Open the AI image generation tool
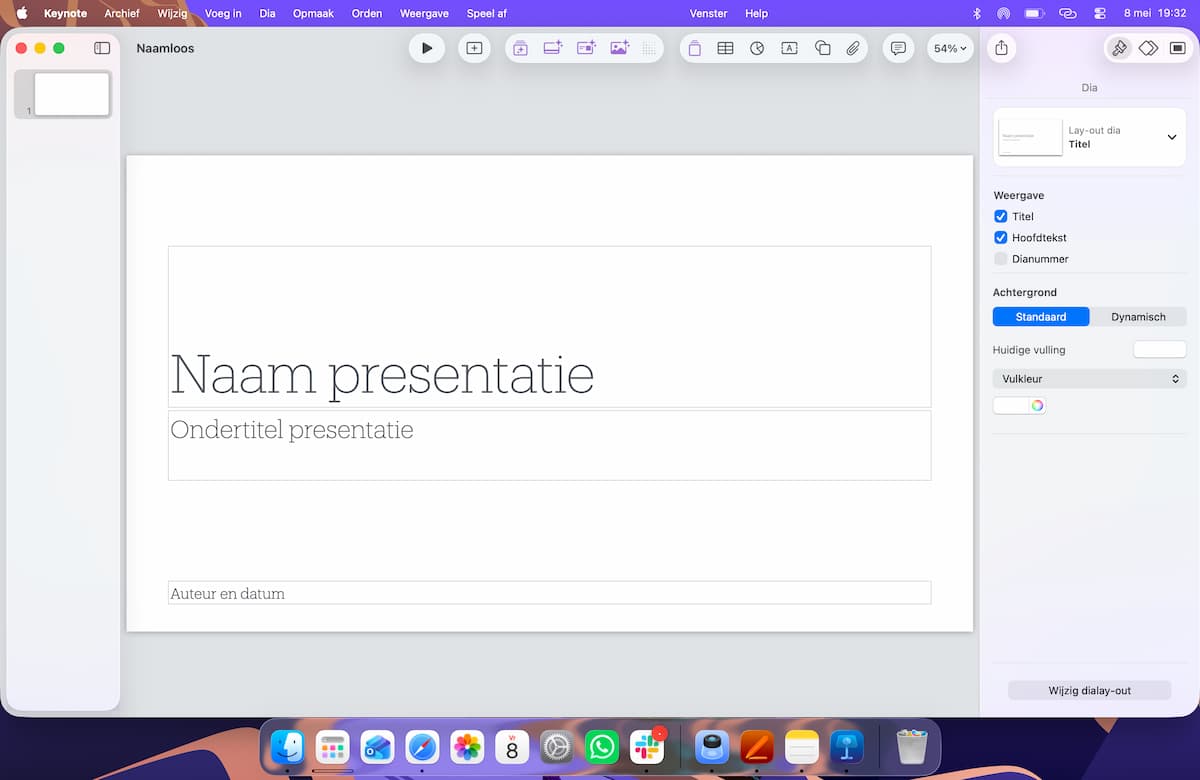 click(x=619, y=48)
